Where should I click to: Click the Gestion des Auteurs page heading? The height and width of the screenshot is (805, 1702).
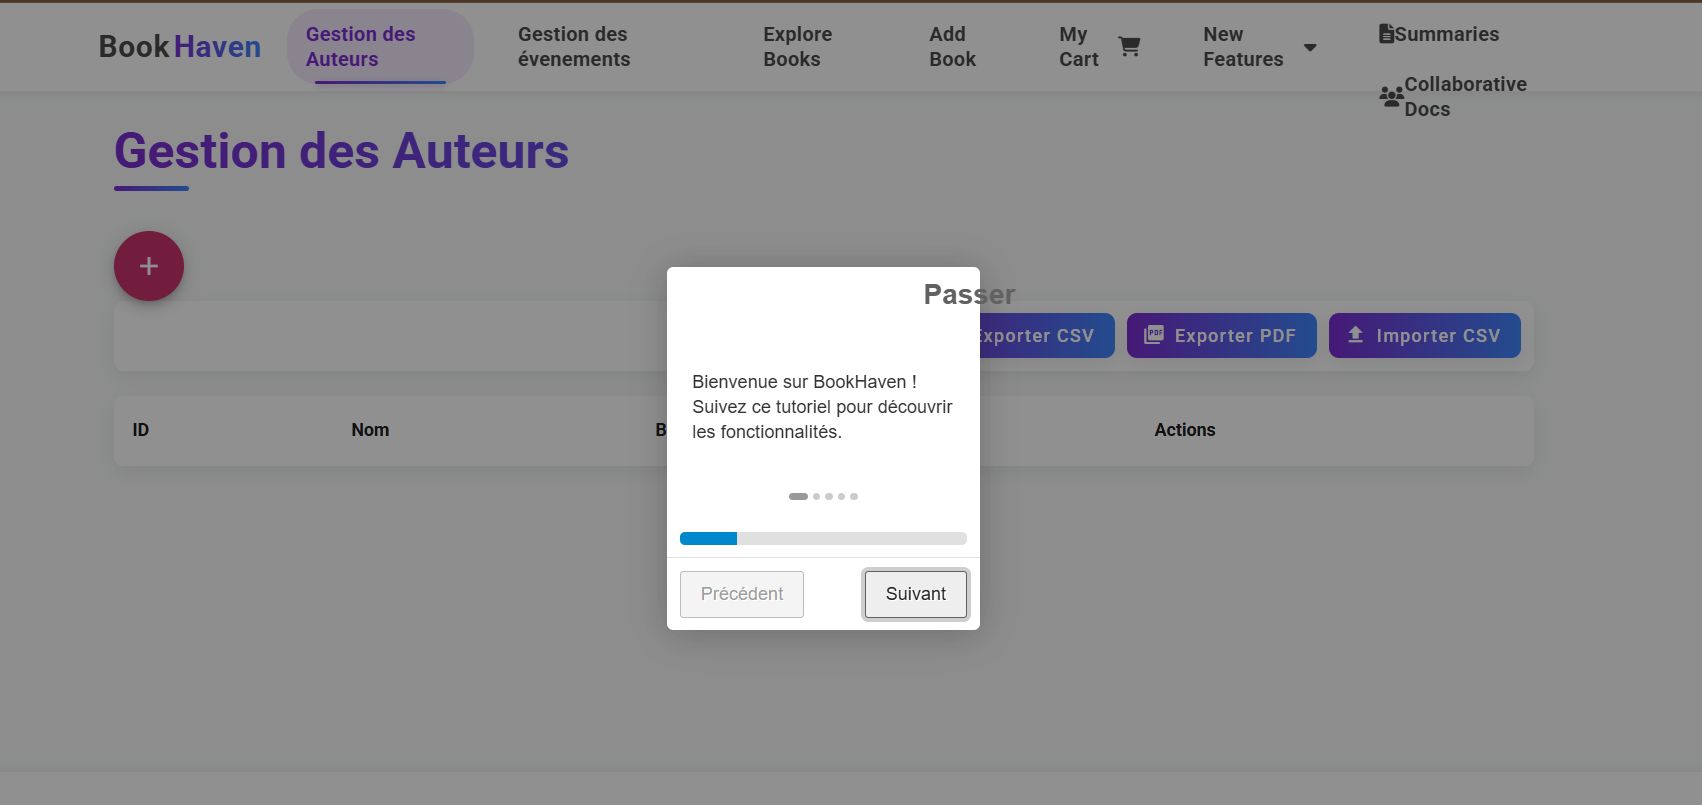coord(341,151)
